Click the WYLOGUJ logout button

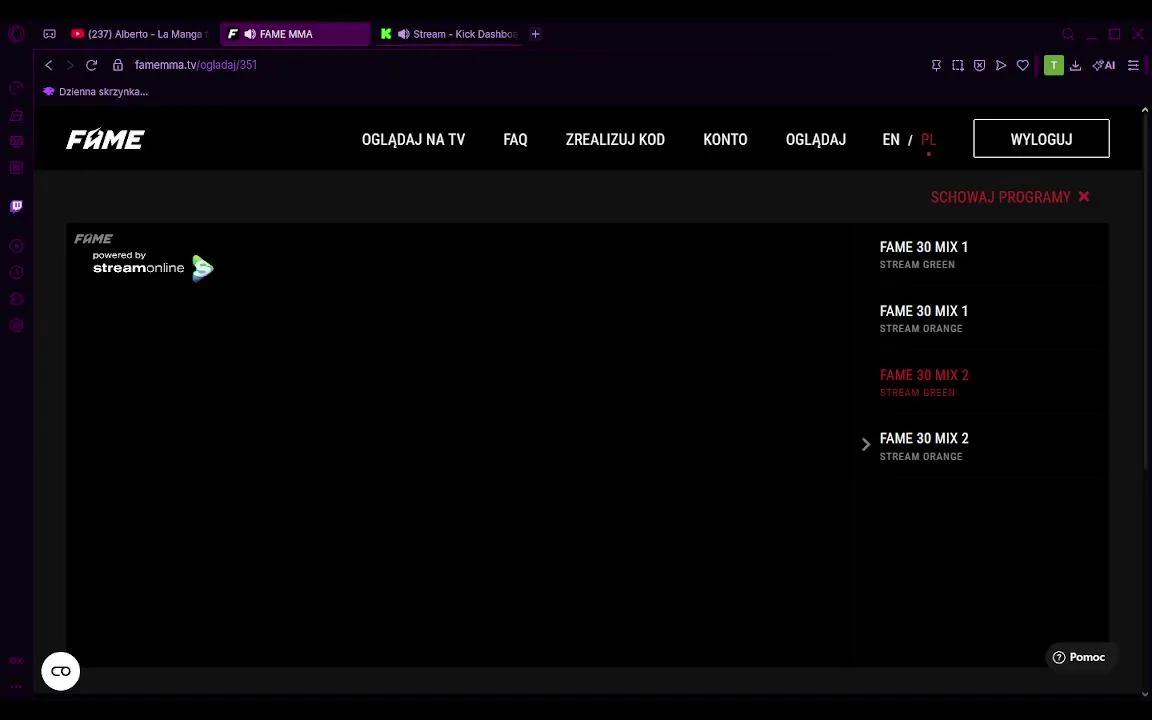click(1041, 138)
